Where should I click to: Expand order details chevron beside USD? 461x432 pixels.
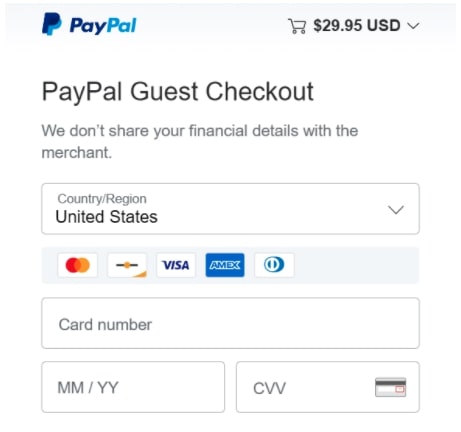point(413,26)
